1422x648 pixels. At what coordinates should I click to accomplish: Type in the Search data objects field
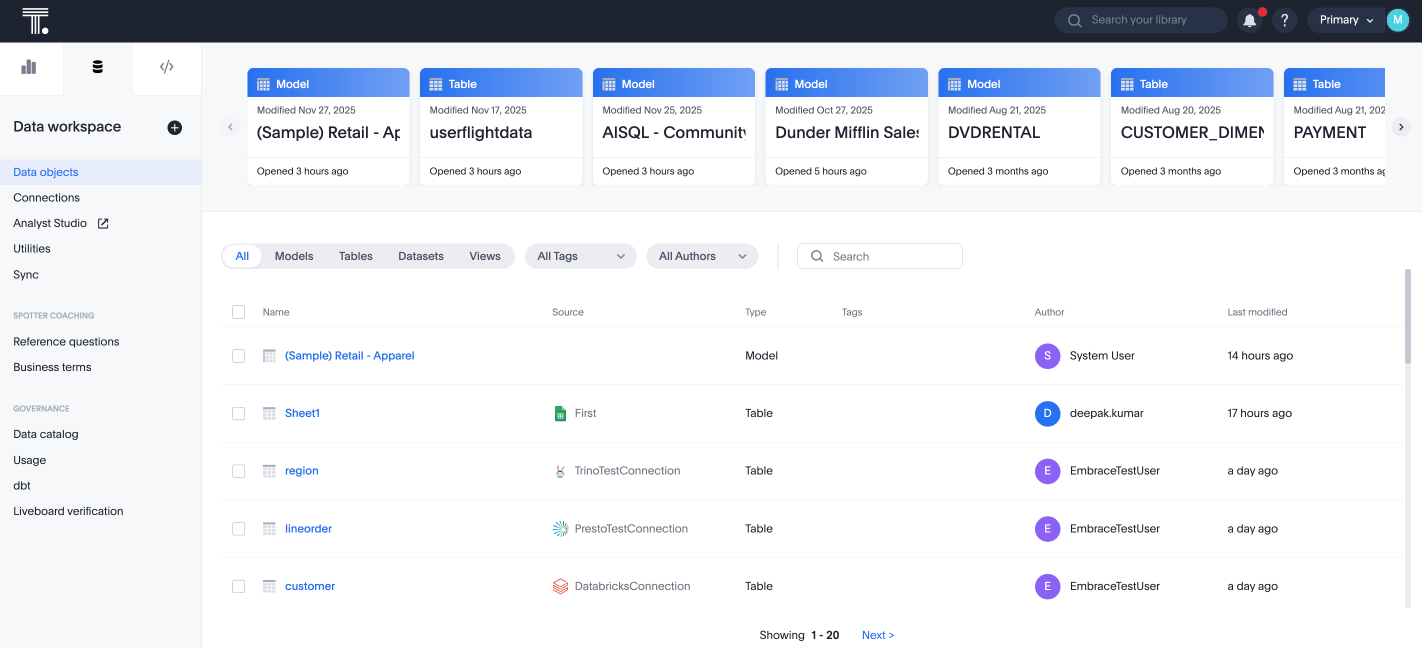pyautogui.click(x=880, y=256)
